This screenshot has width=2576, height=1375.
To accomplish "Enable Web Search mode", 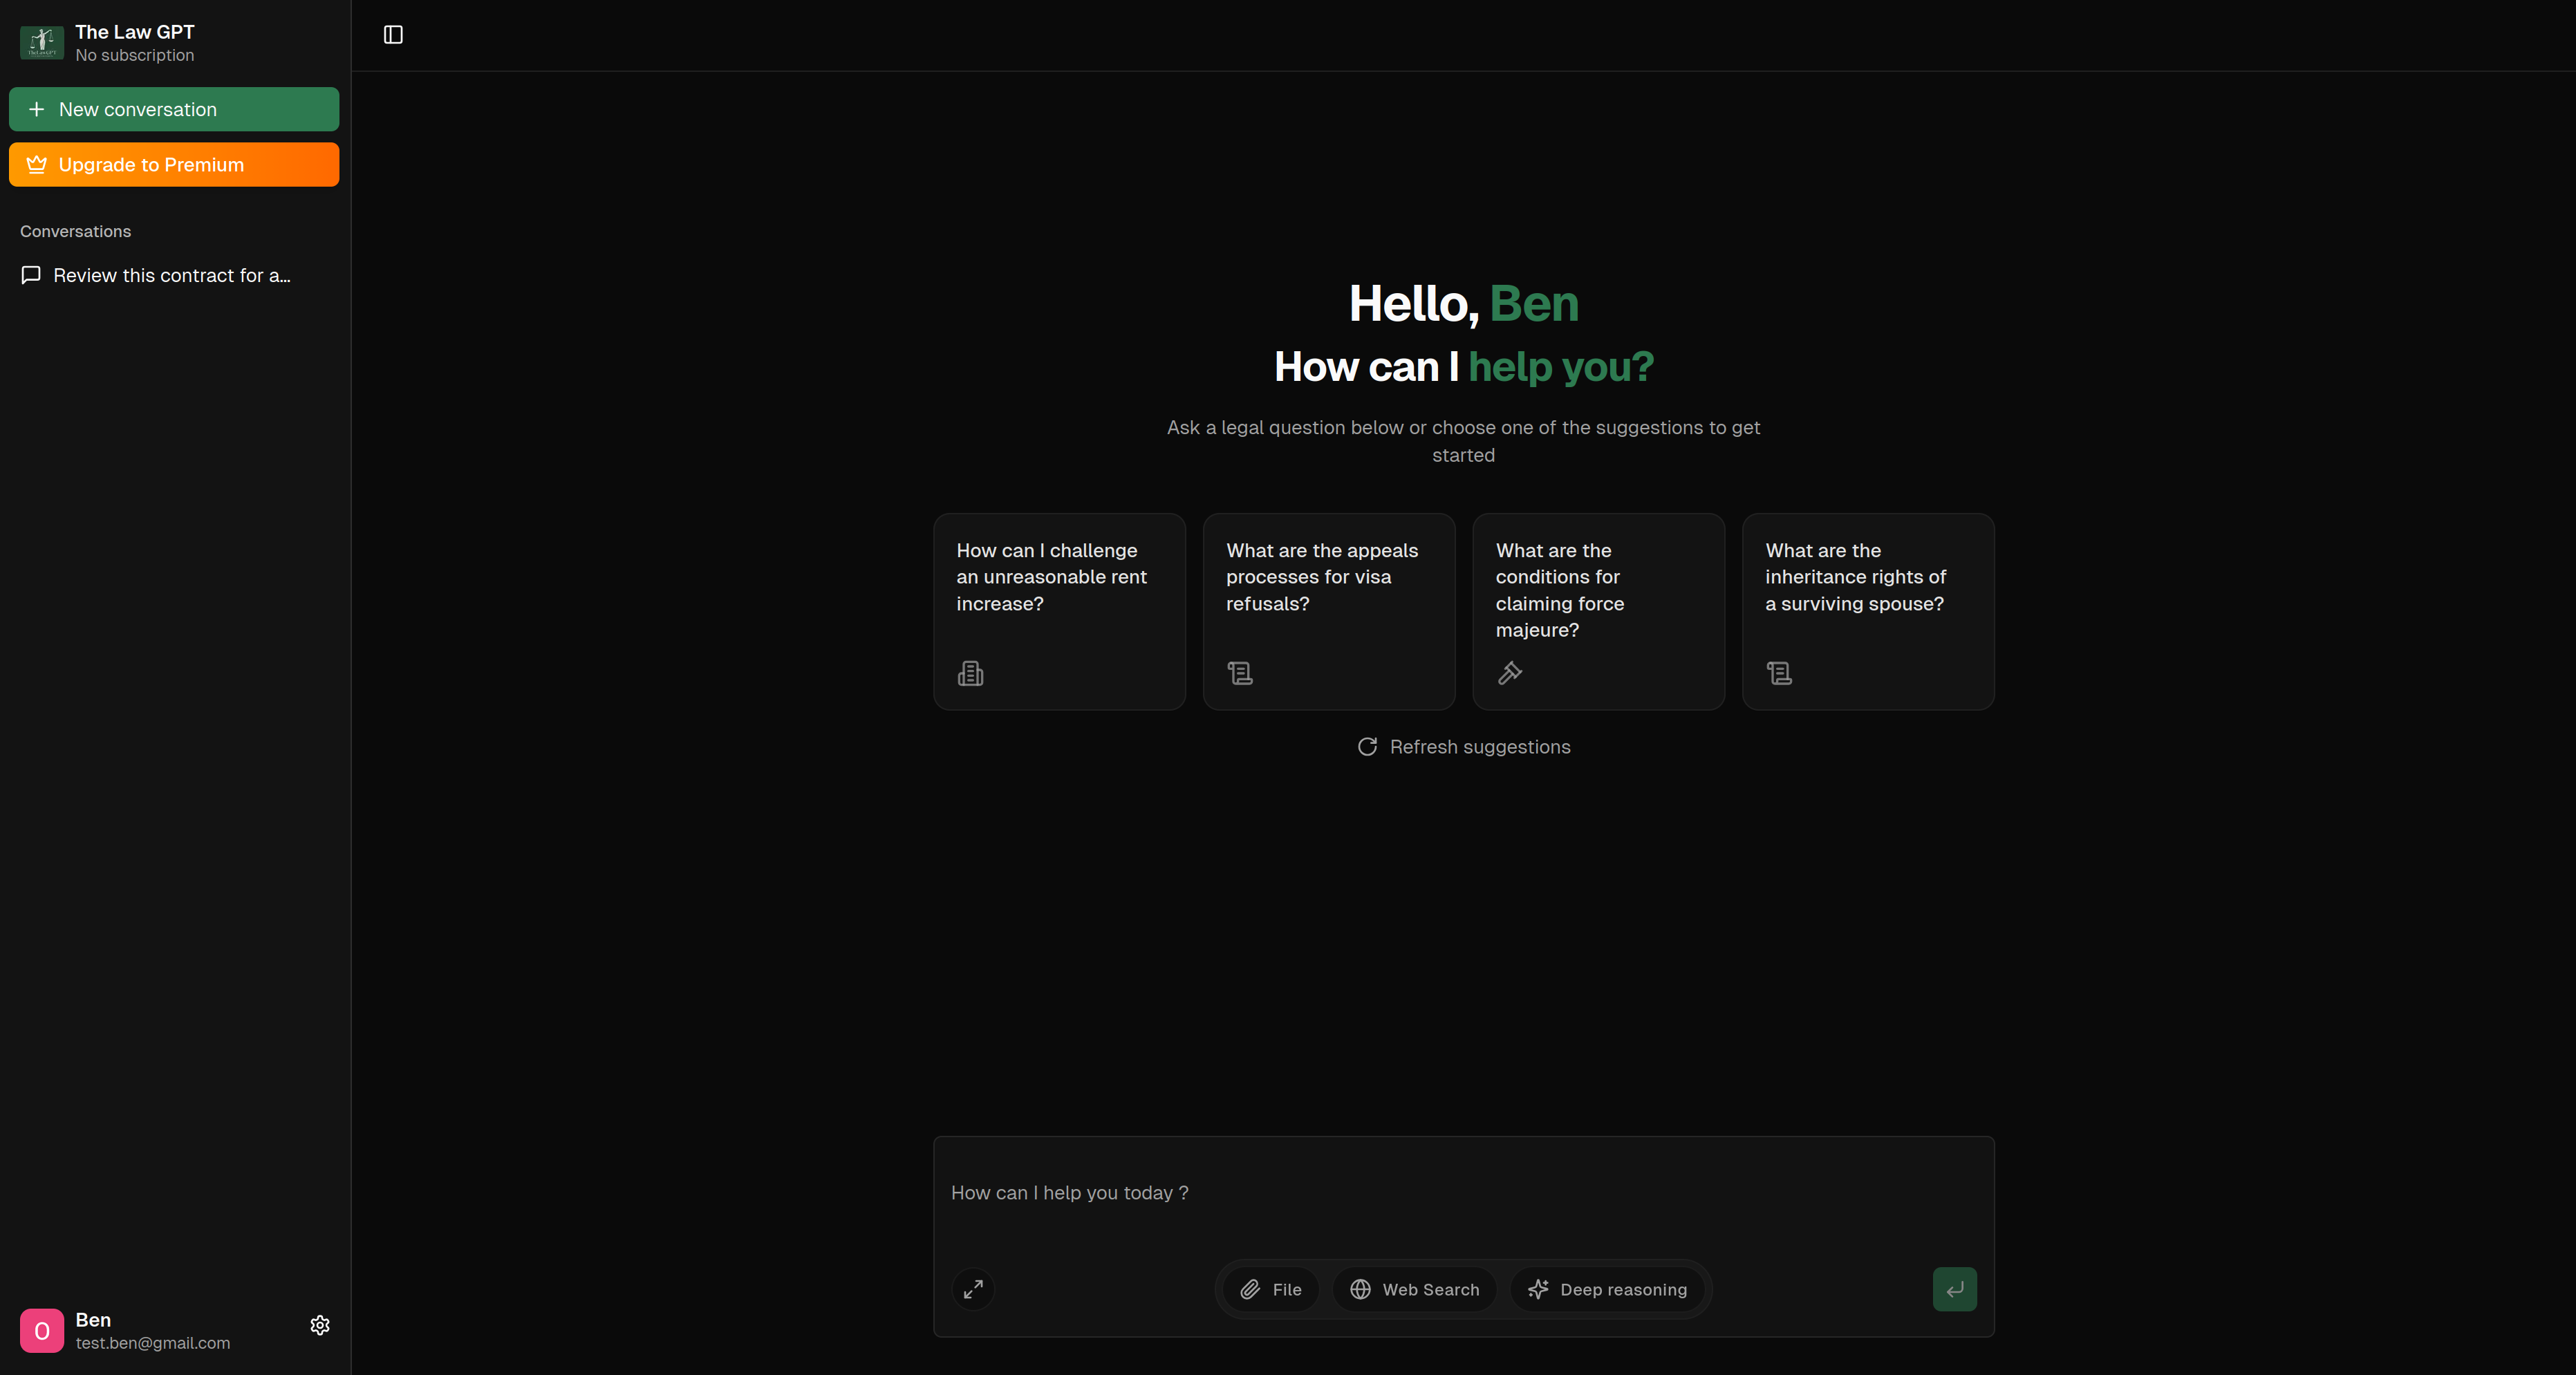I will (x=1413, y=1289).
